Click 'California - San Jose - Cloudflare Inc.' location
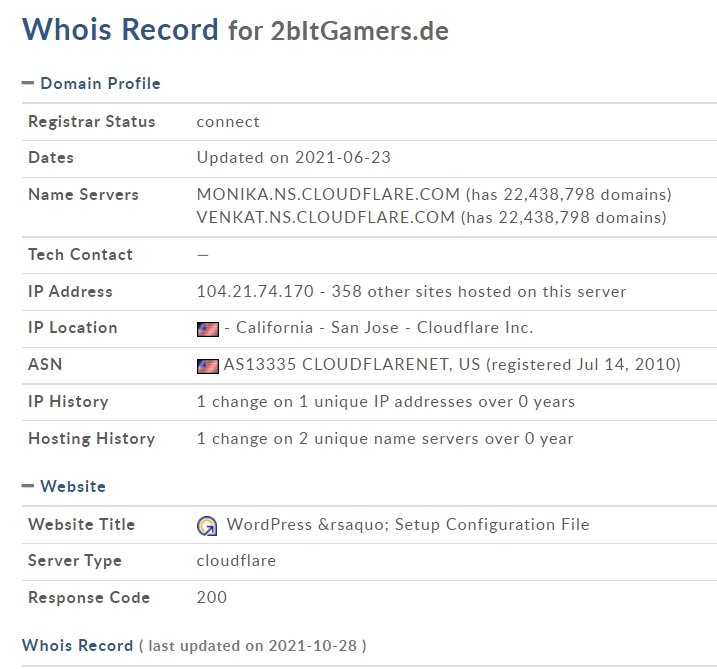The image size is (717, 669). tap(385, 327)
